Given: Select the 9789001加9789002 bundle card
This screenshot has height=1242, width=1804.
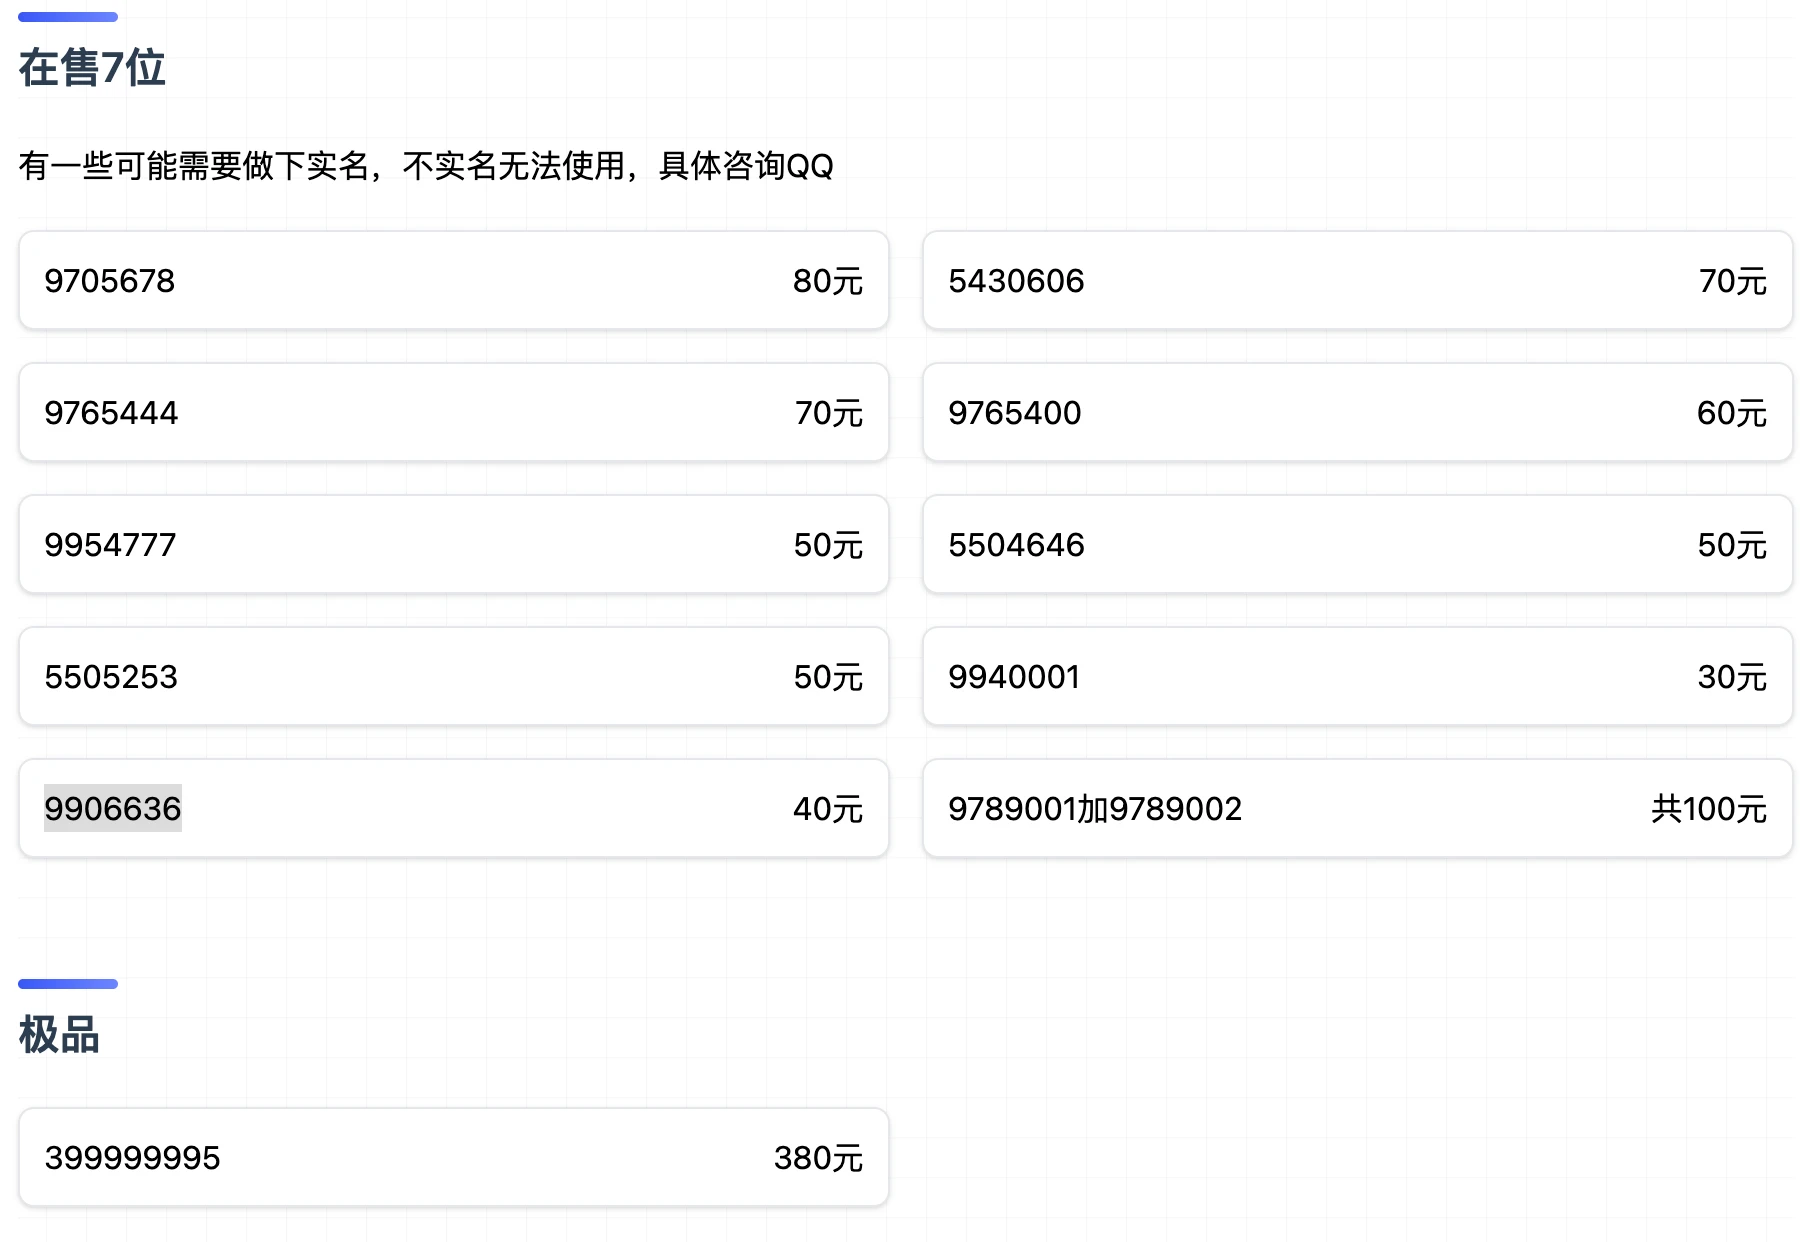Looking at the screenshot, I should 1357,809.
